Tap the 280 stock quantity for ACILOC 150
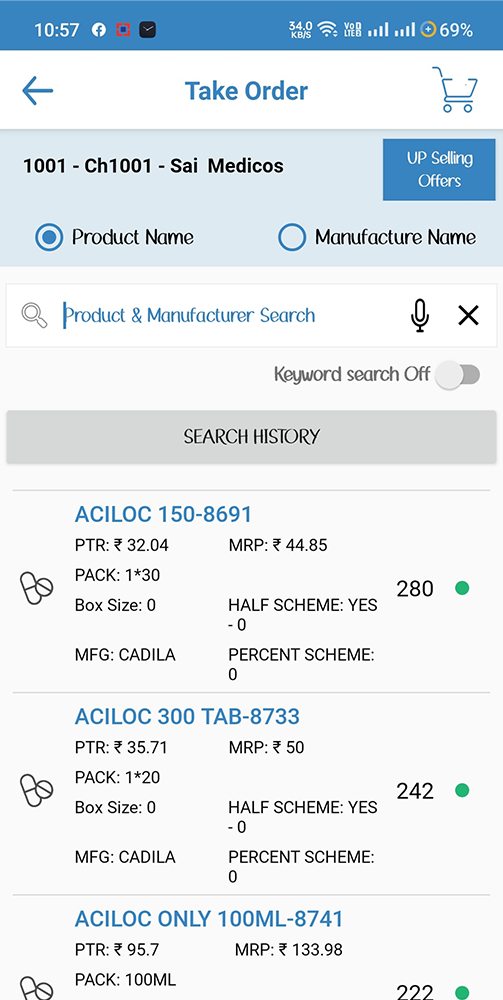 pyautogui.click(x=415, y=588)
